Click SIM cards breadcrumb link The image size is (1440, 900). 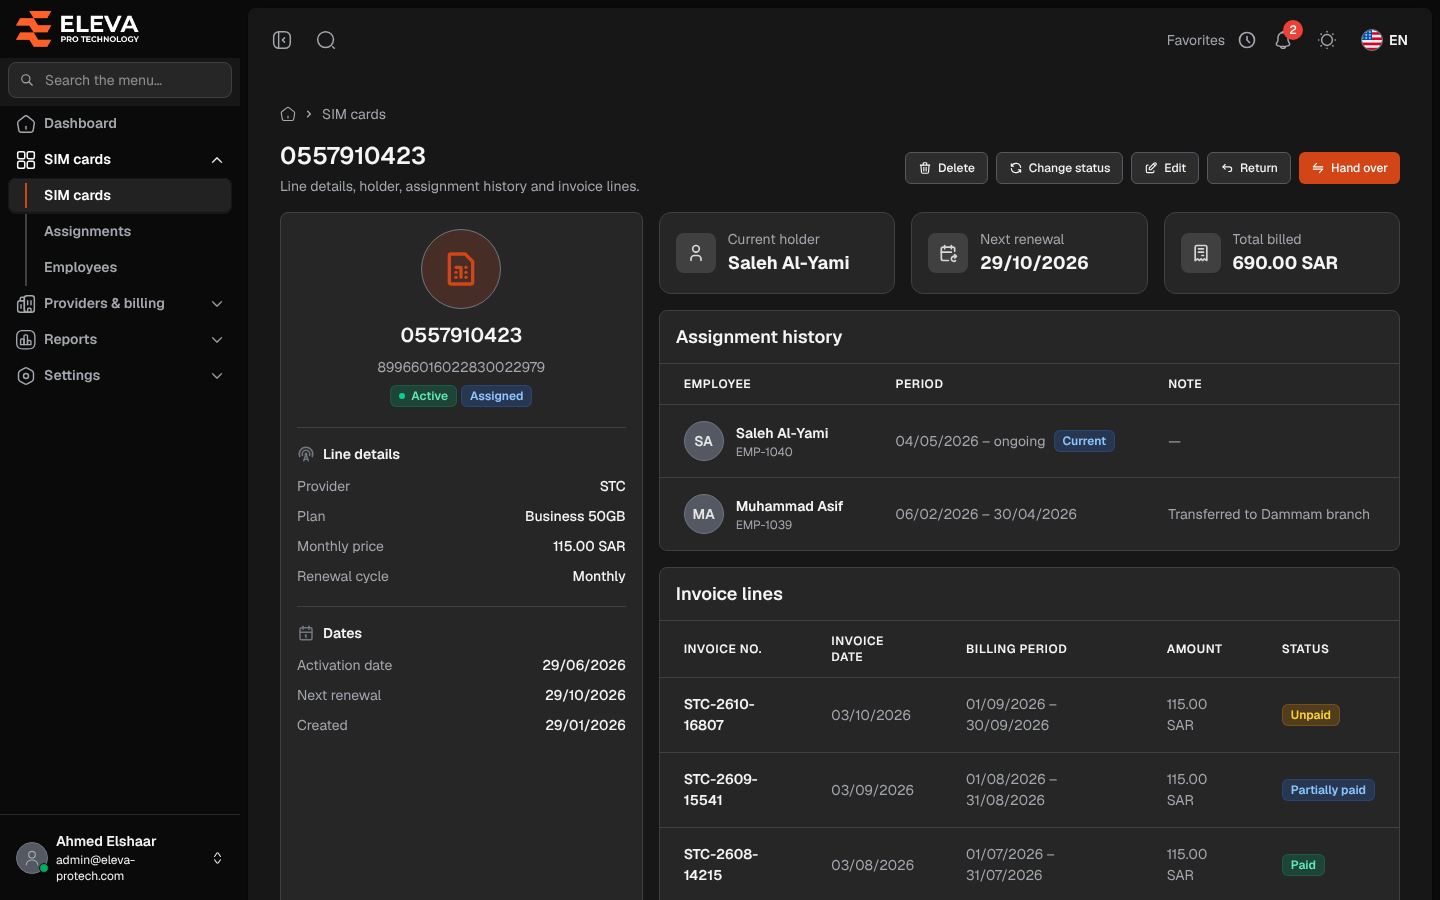pyautogui.click(x=354, y=114)
